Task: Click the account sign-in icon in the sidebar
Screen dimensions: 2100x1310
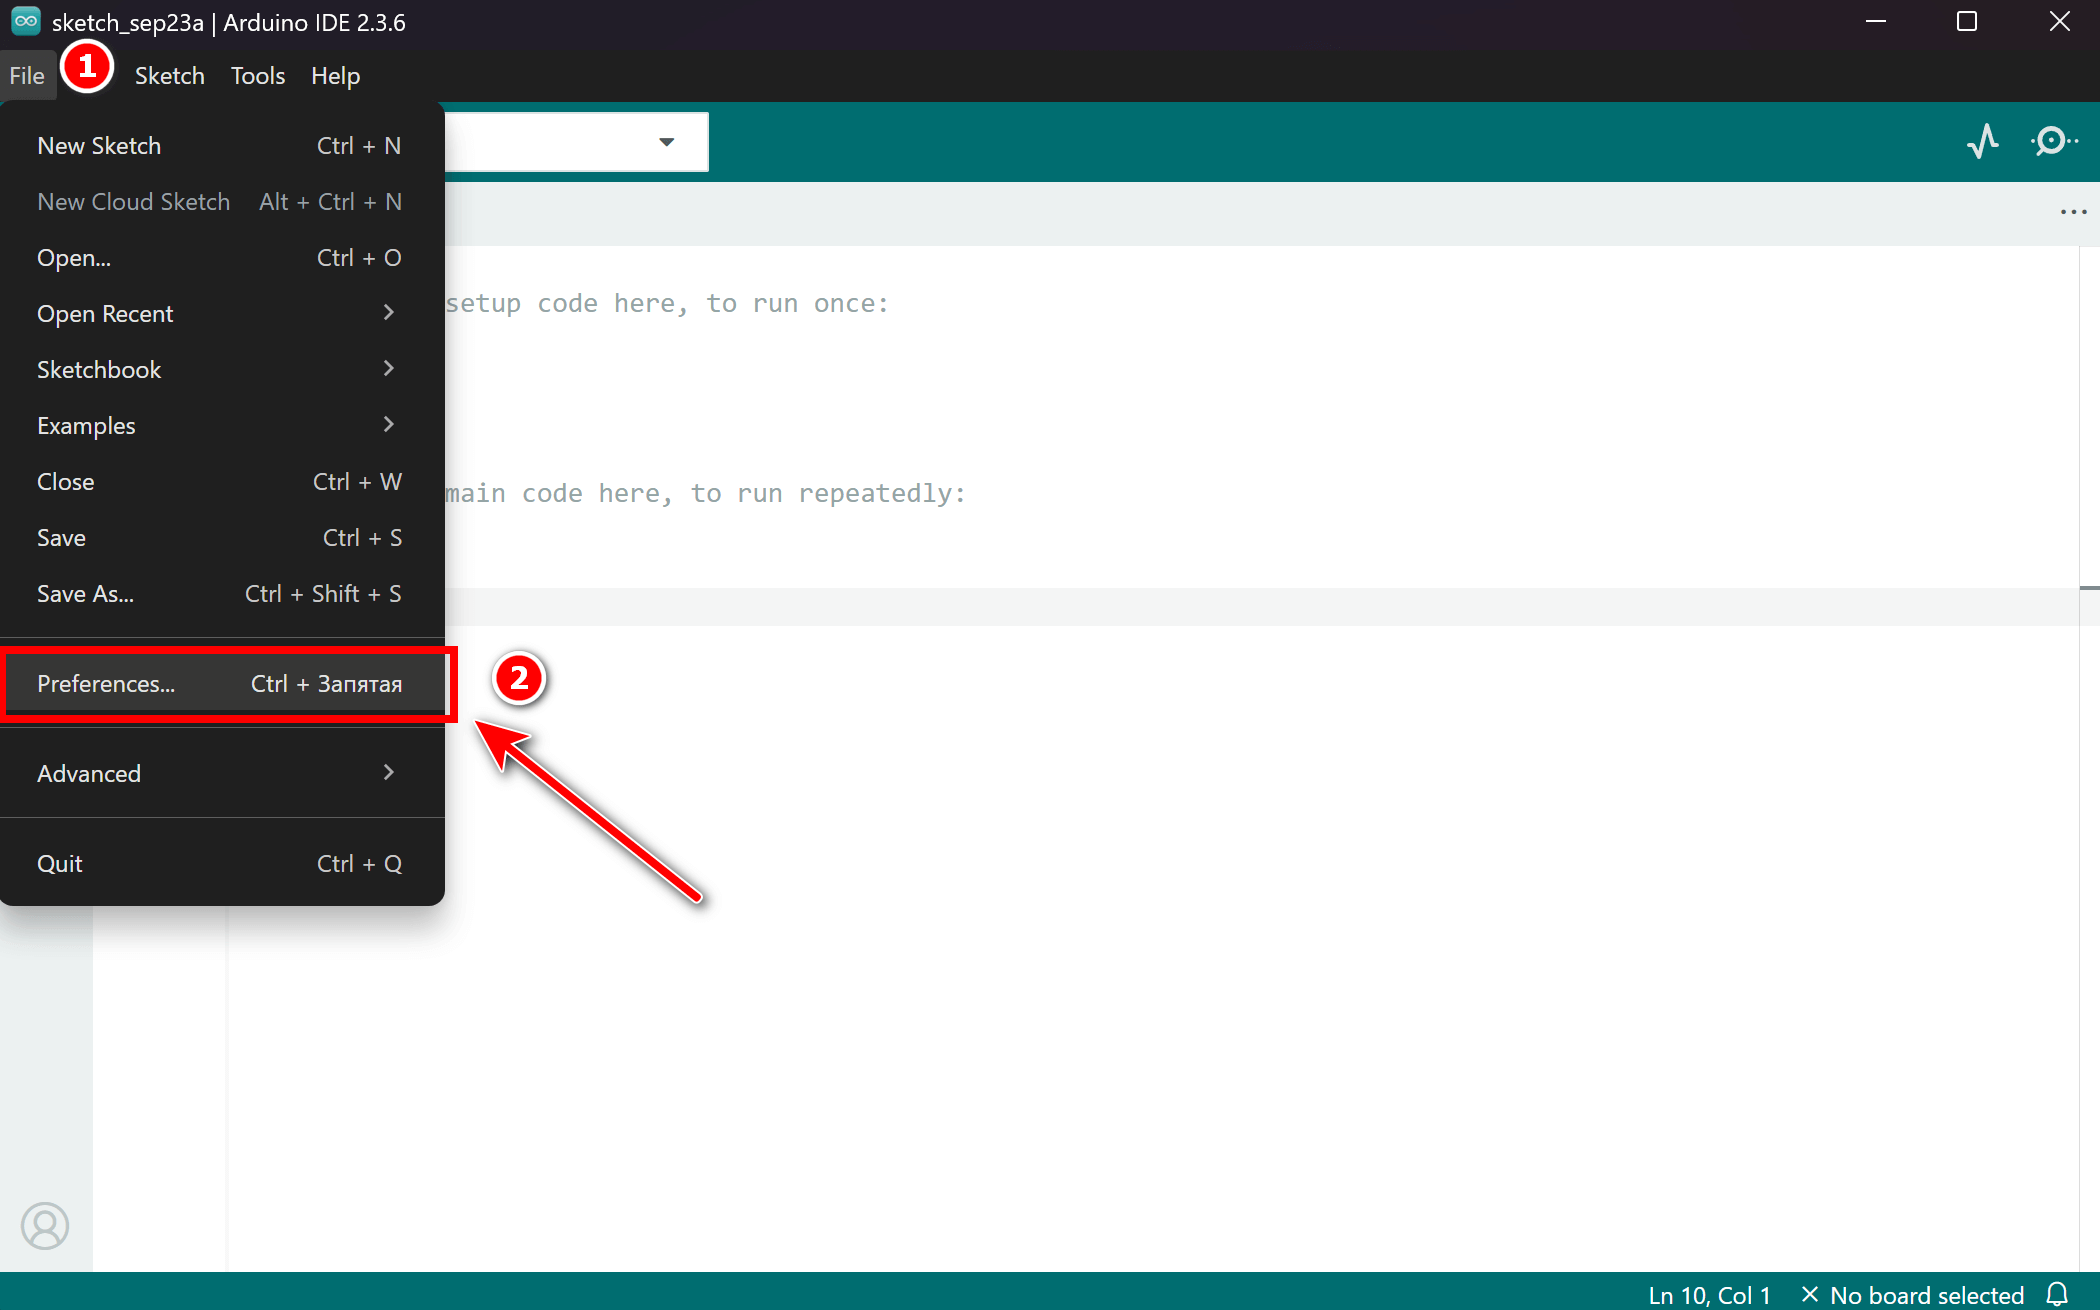Action: point(45,1226)
